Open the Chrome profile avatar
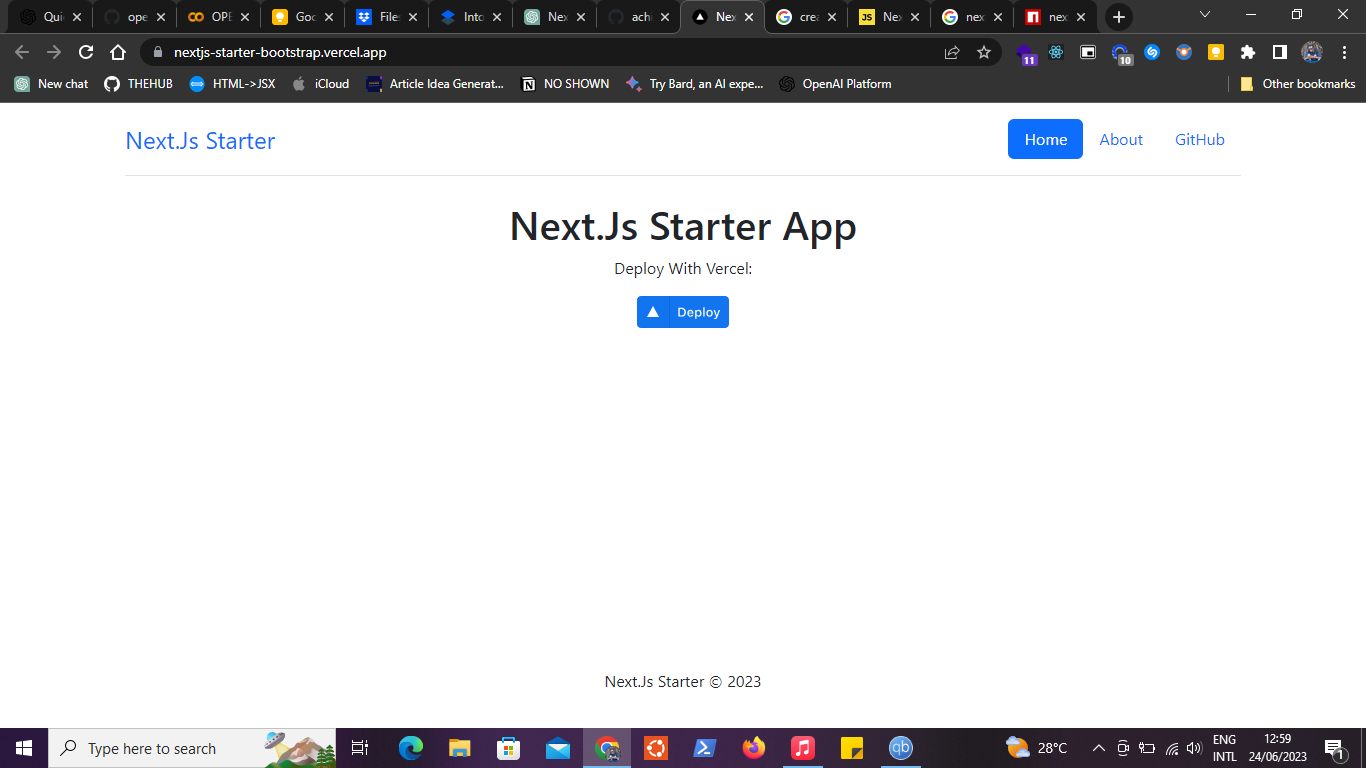Screen dimensions: 1366x768 pyautogui.click(x=1312, y=52)
